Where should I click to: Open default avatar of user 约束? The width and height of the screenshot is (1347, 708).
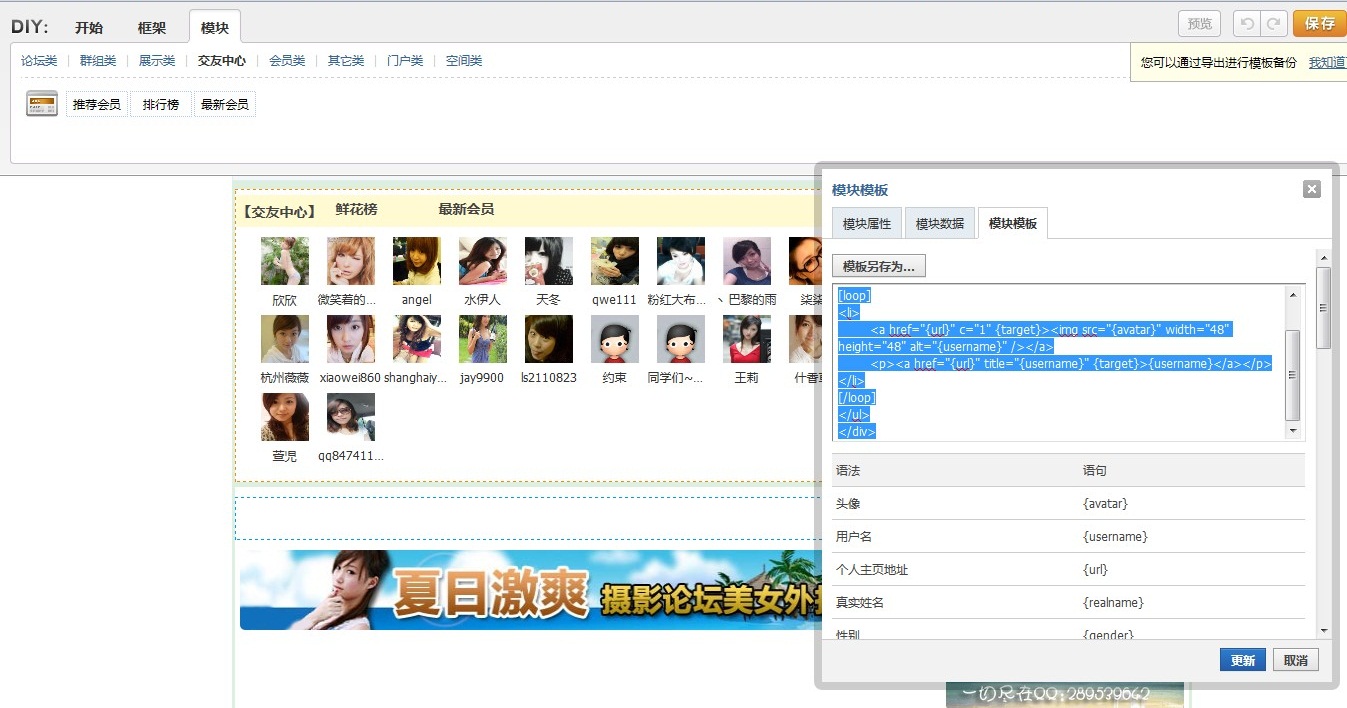pos(615,339)
